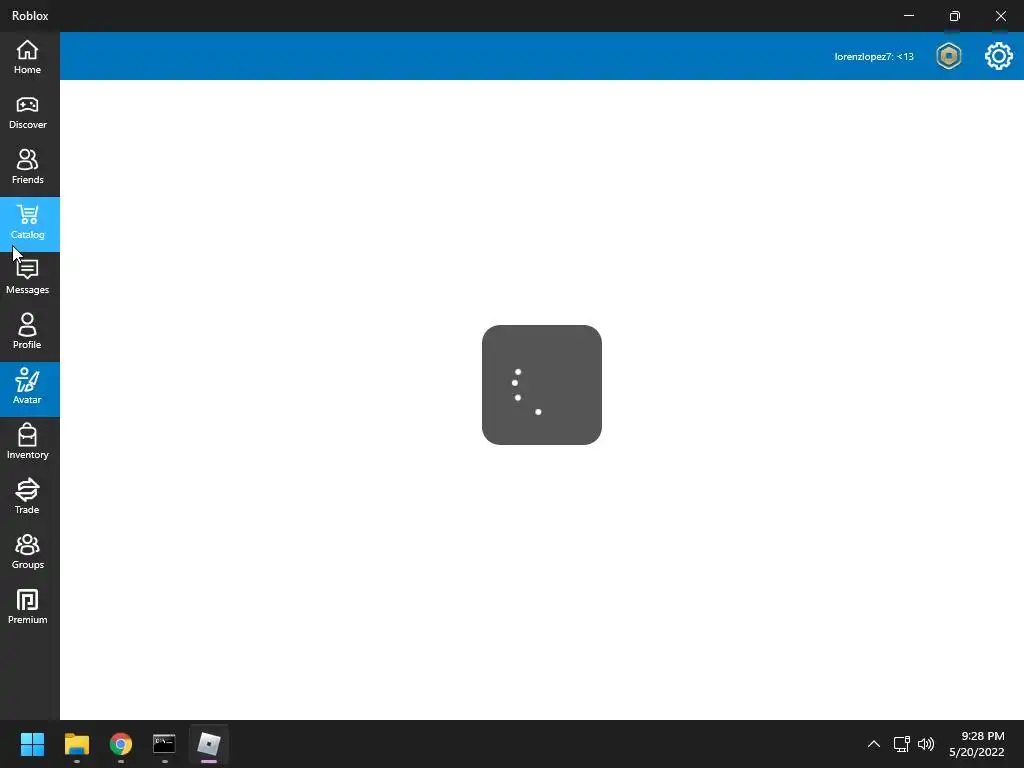Open the volume control in system tray

click(926, 744)
